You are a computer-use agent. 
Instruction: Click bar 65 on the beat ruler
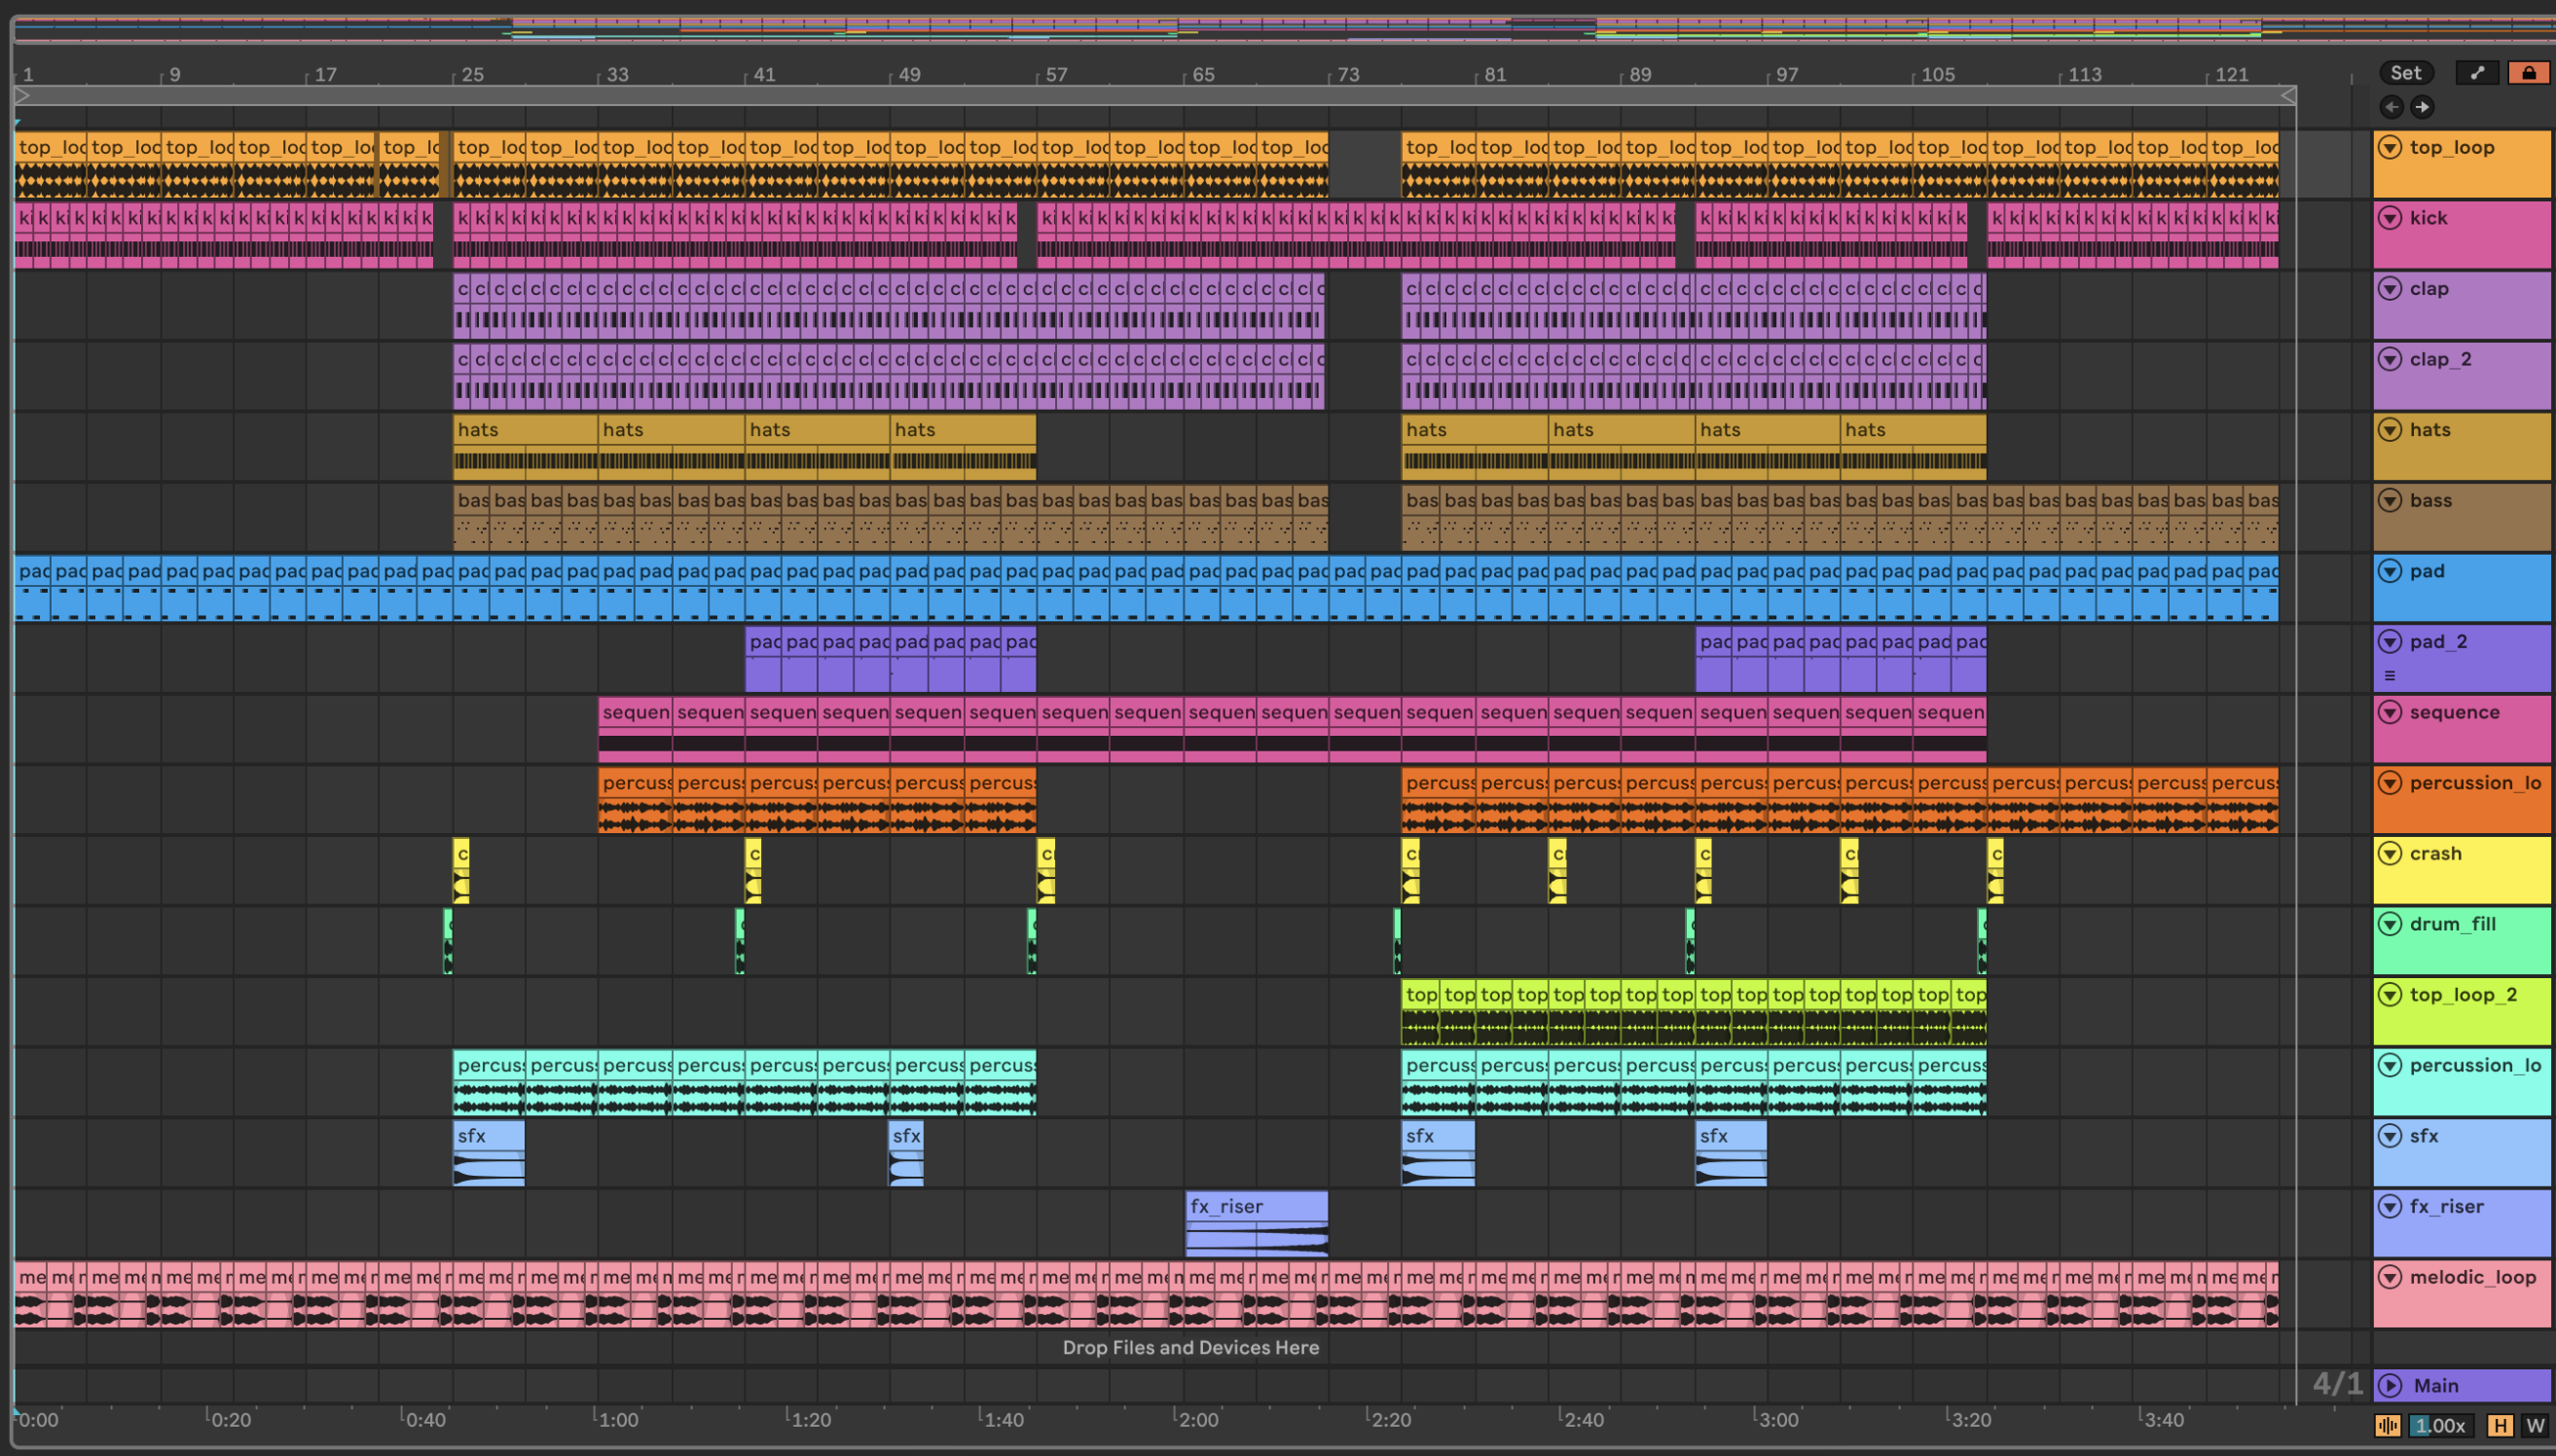coord(1203,75)
